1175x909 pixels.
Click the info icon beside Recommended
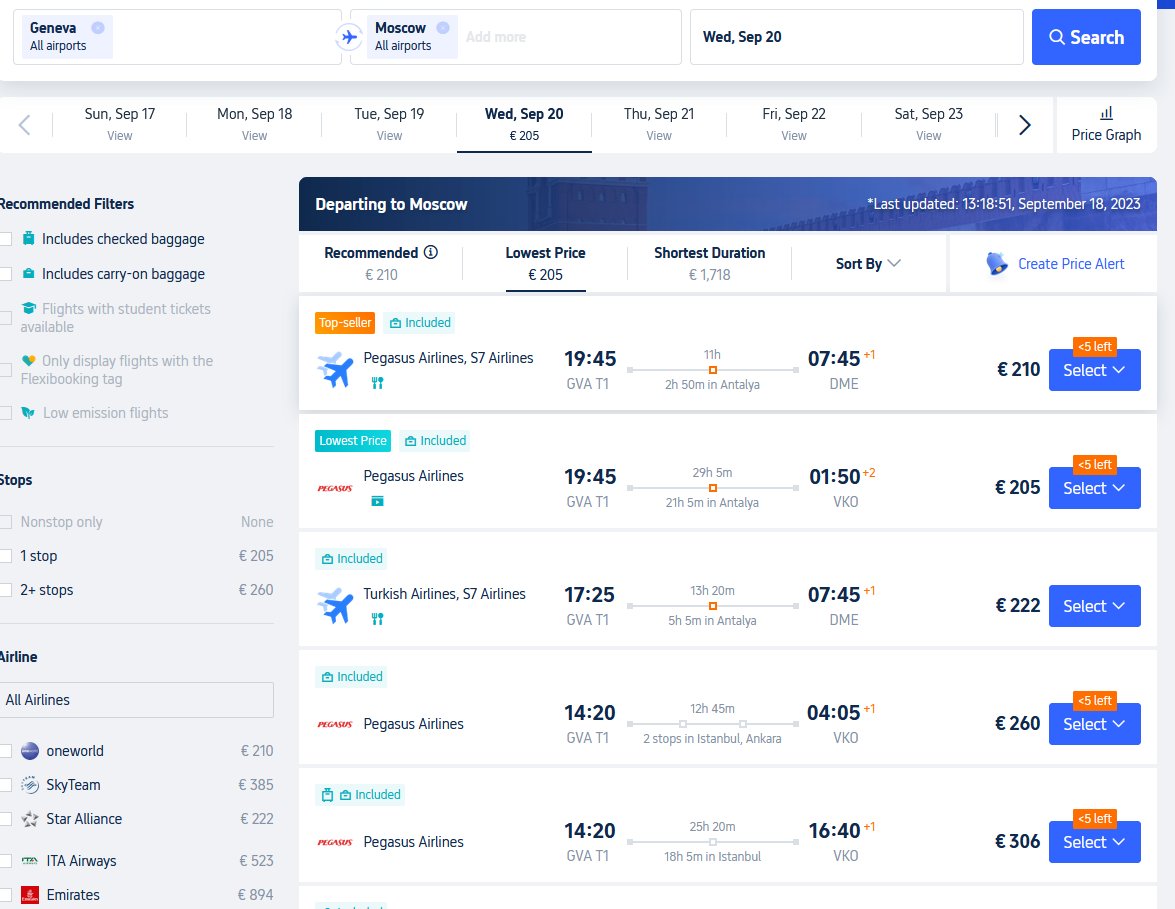click(x=431, y=253)
